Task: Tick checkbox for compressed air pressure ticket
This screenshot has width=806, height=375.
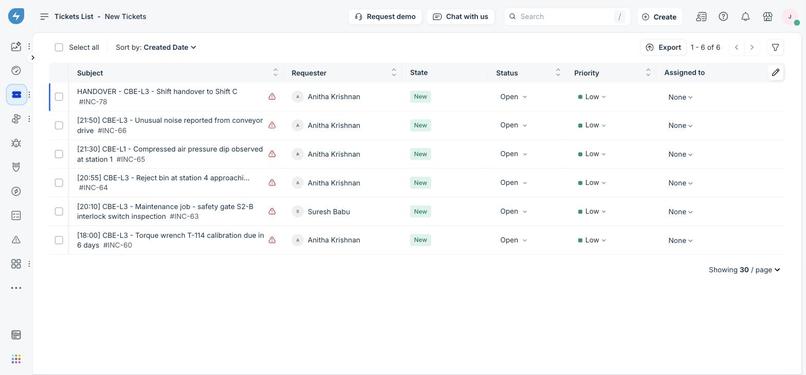Action: click(x=59, y=154)
